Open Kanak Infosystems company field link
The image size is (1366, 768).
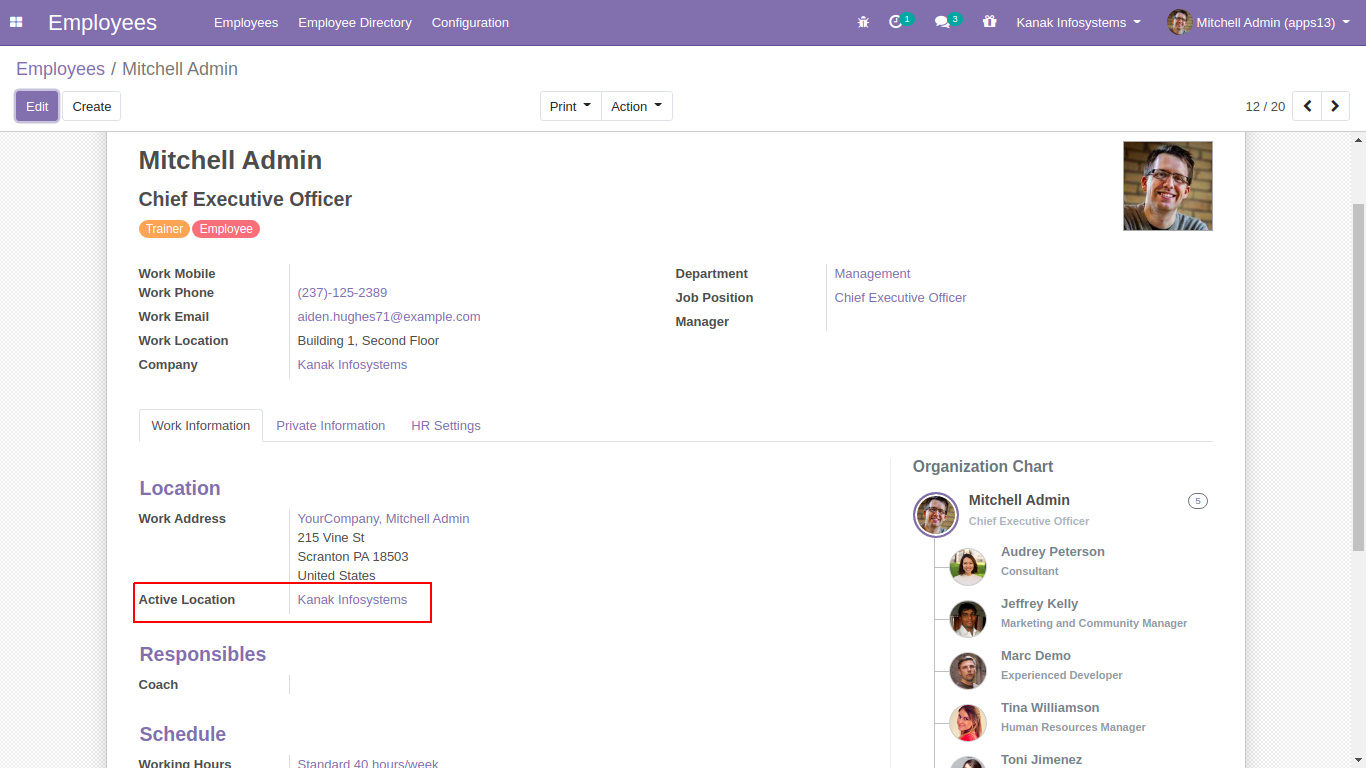352,364
